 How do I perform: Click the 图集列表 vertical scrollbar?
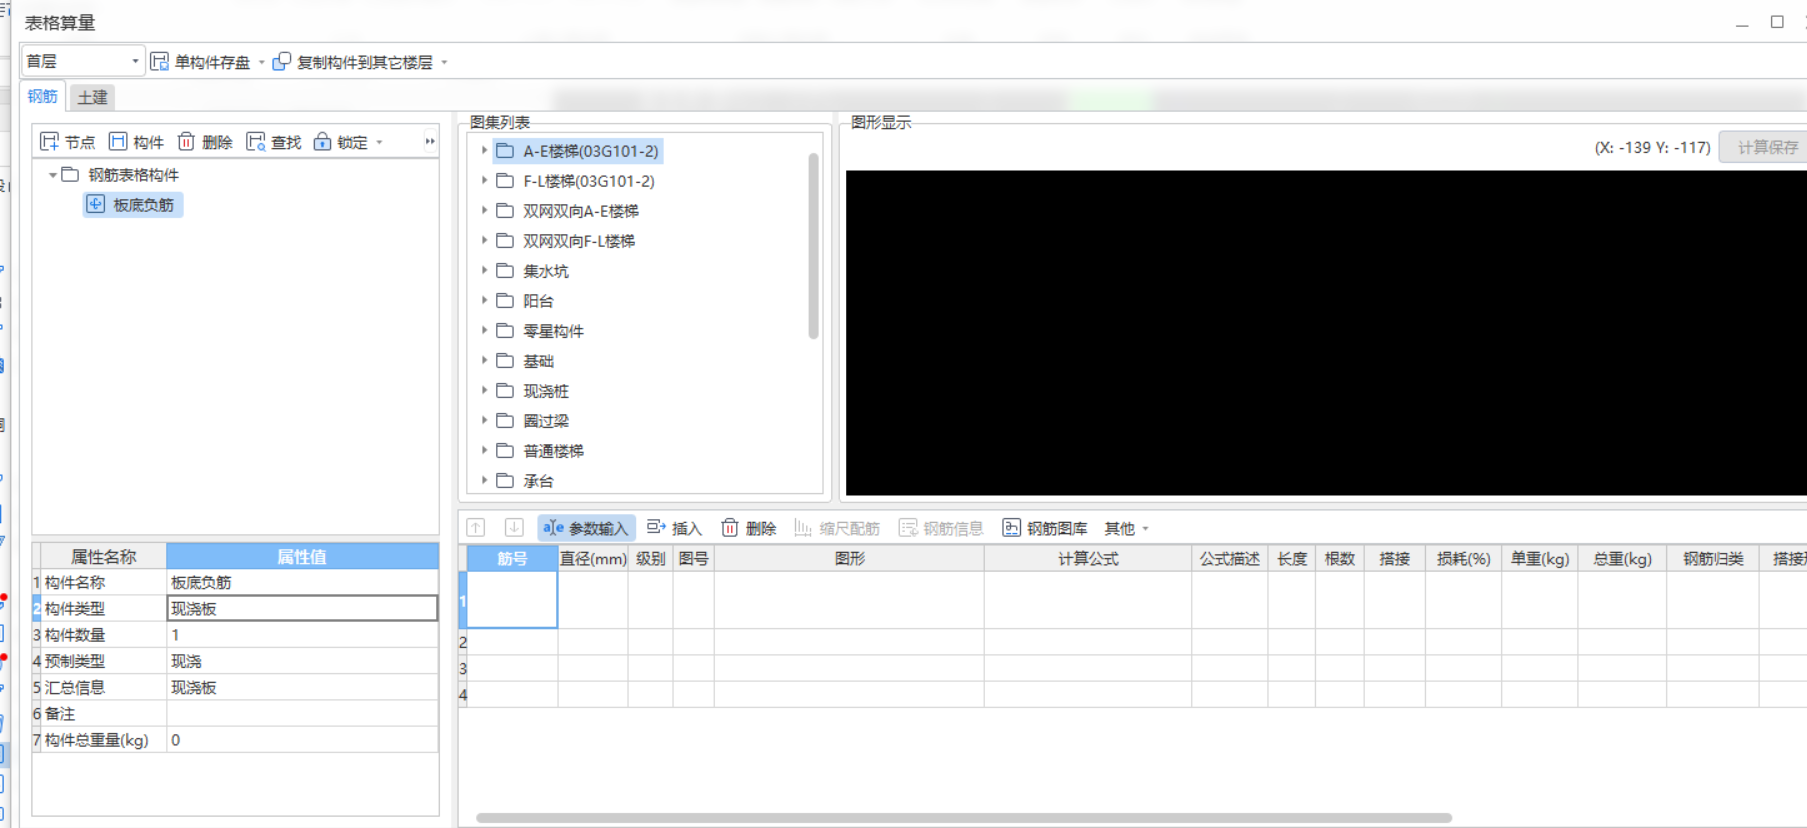813,245
